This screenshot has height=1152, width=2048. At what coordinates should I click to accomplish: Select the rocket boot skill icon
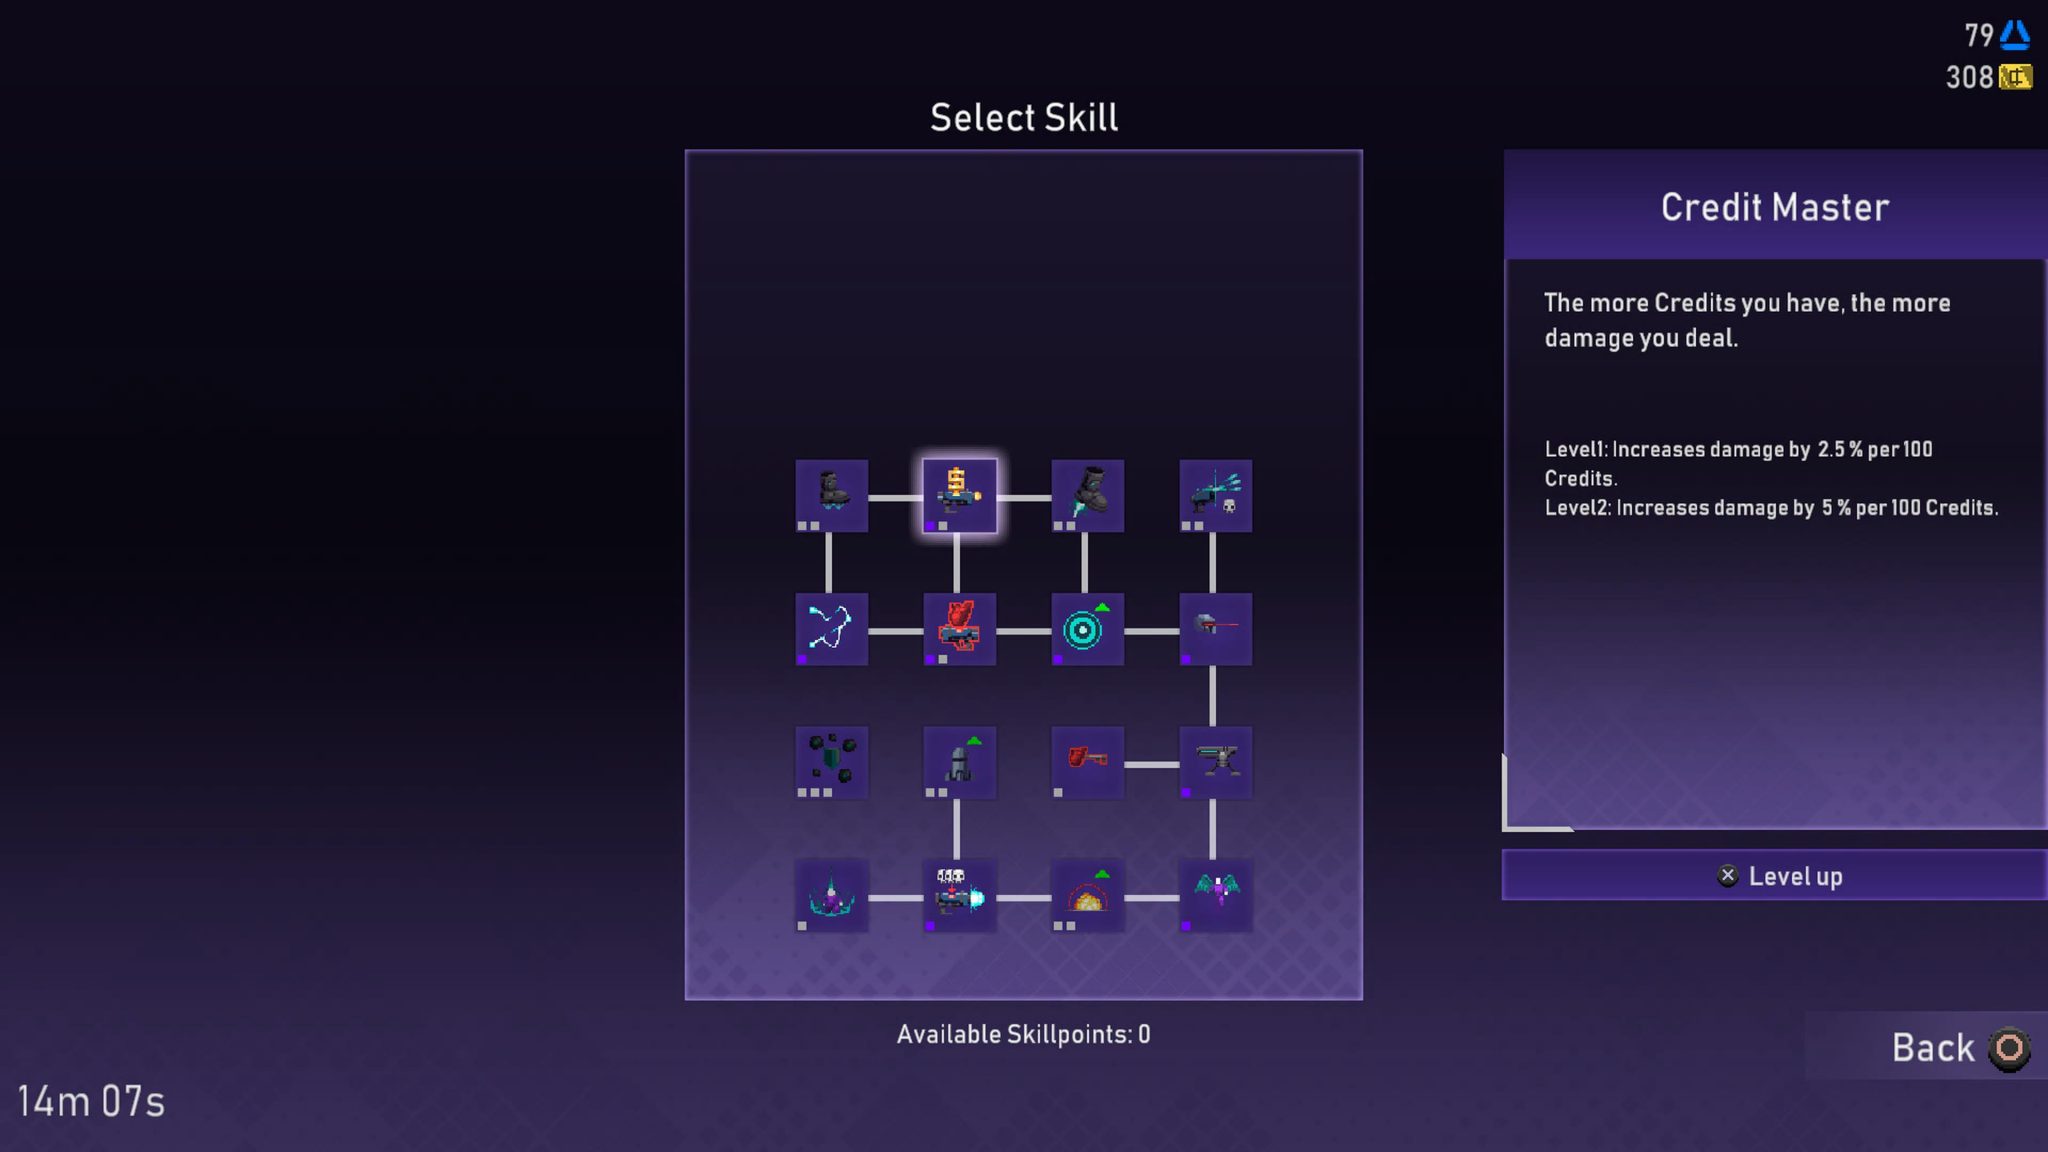1086,495
